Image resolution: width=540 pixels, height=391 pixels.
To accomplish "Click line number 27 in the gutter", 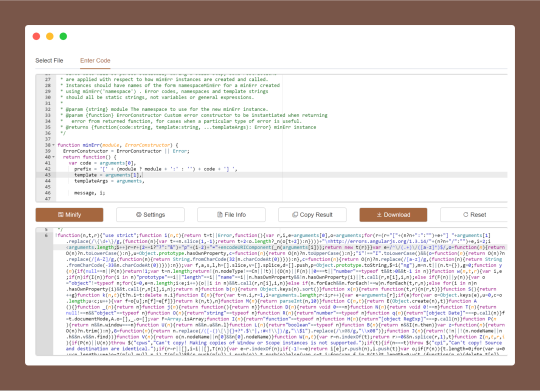I will pyautogui.click(x=48, y=79).
